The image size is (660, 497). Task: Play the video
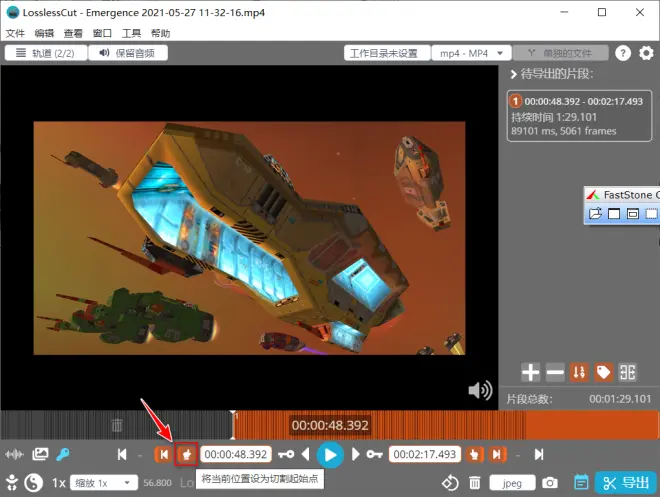point(330,455)
